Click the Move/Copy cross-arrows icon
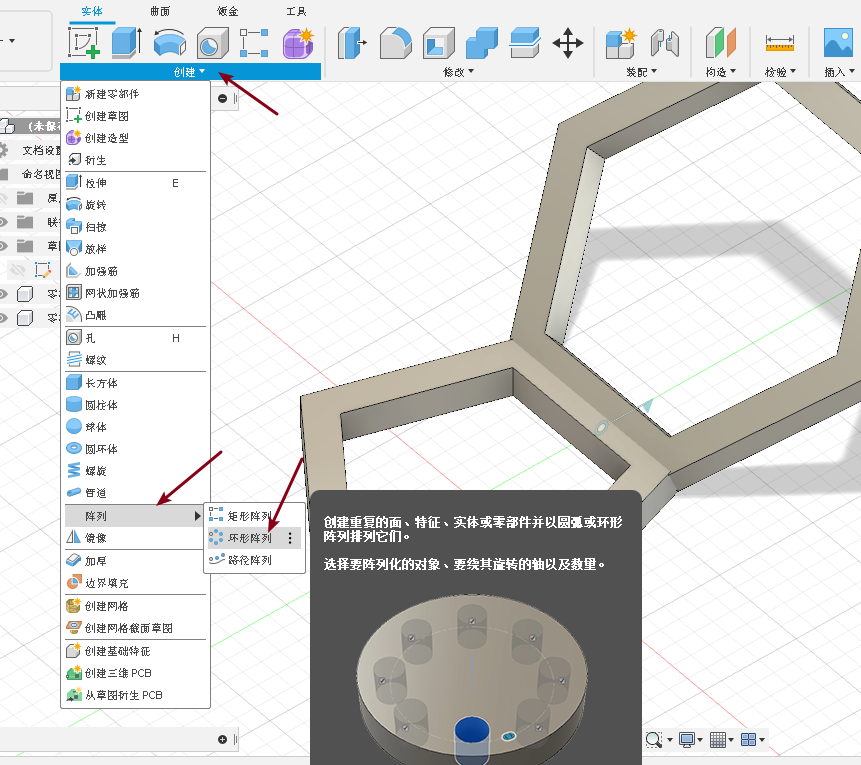 click(x=568, y=42)
